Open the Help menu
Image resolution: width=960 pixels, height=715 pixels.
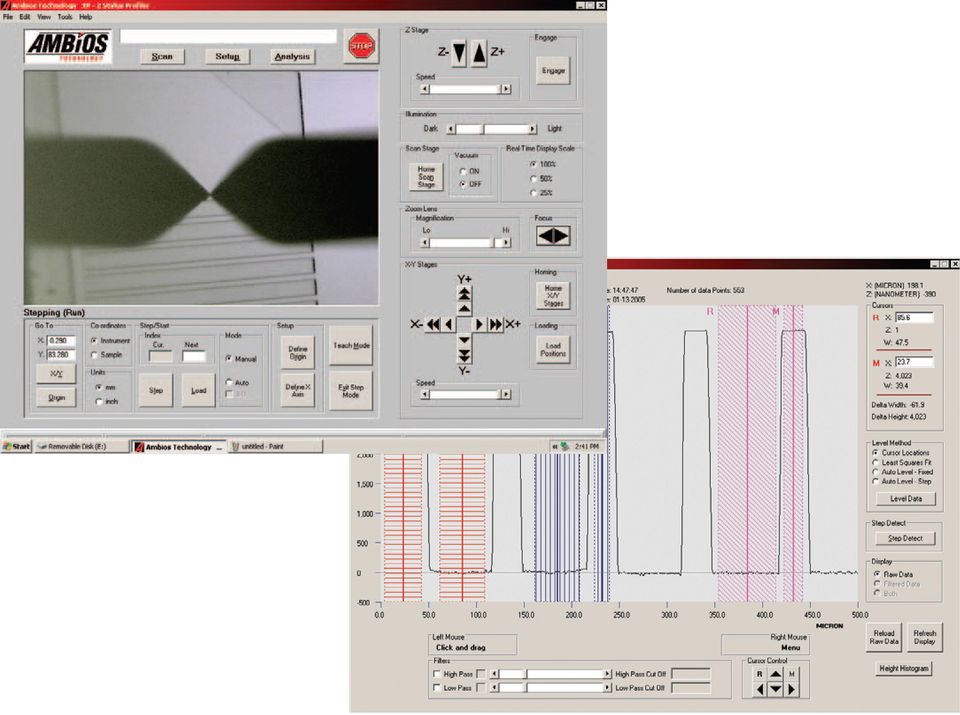point(86,17)
